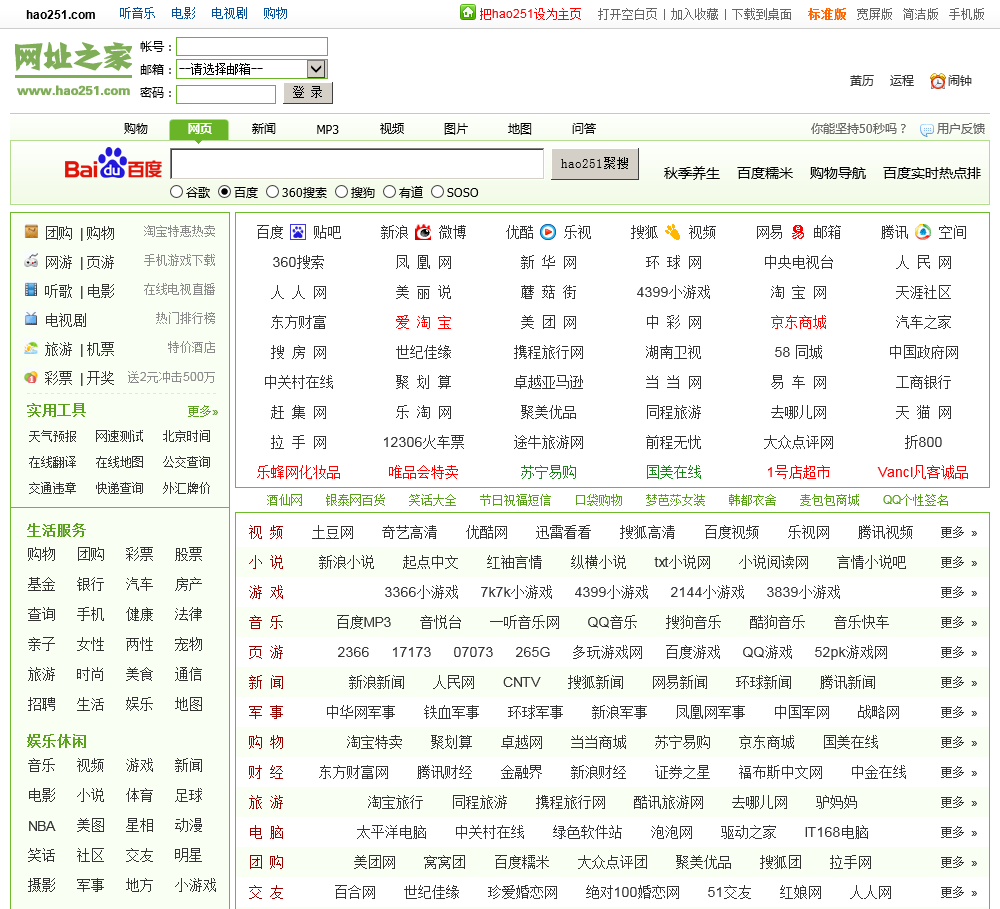1000x909 pixels.
Task: Click the user feedback speech bubble icon
Action: coord(927,129)
